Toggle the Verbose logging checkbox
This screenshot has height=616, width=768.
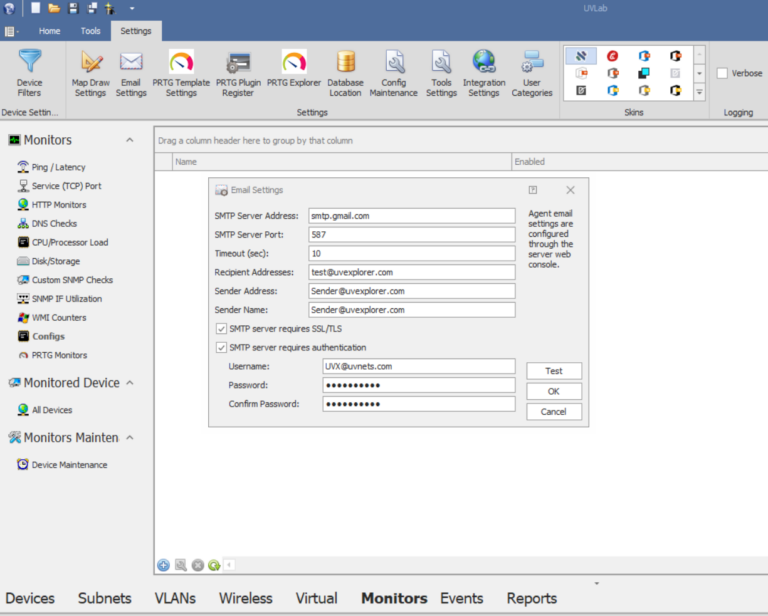tap(722, 73)
